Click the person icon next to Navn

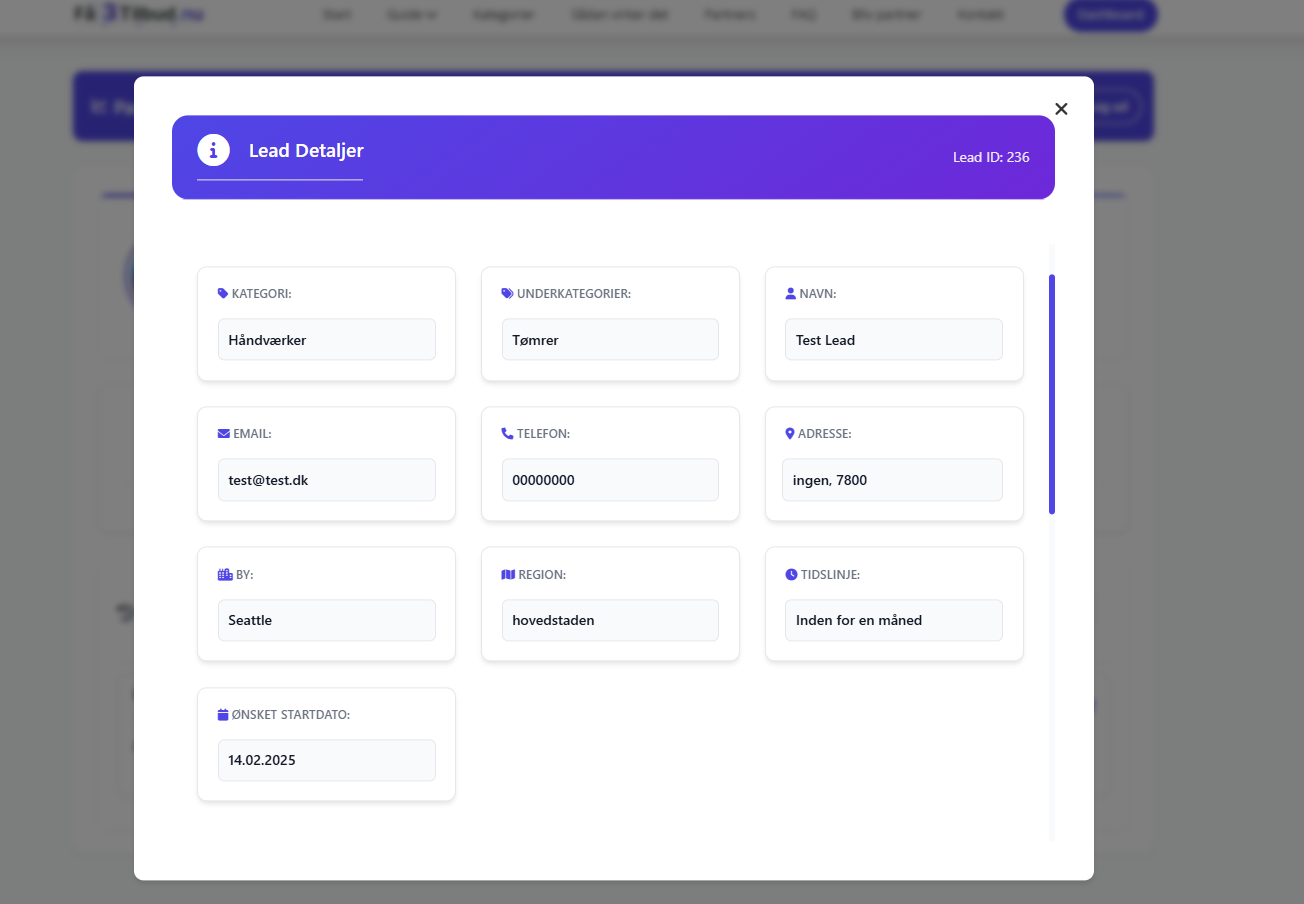coord(791,294)
